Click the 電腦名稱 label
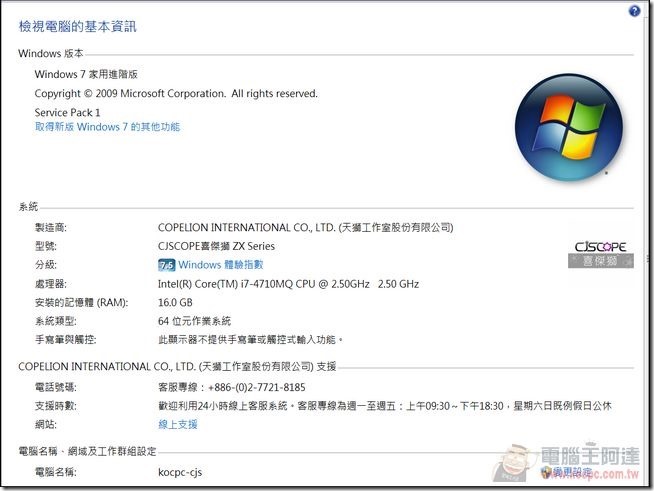 (55, 472)
